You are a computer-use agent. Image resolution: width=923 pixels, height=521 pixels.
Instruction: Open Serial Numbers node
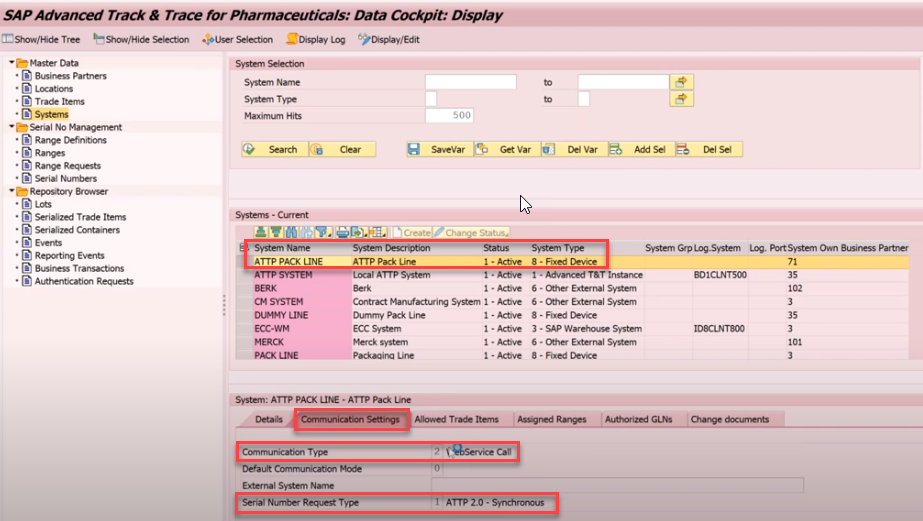point(65,178)
